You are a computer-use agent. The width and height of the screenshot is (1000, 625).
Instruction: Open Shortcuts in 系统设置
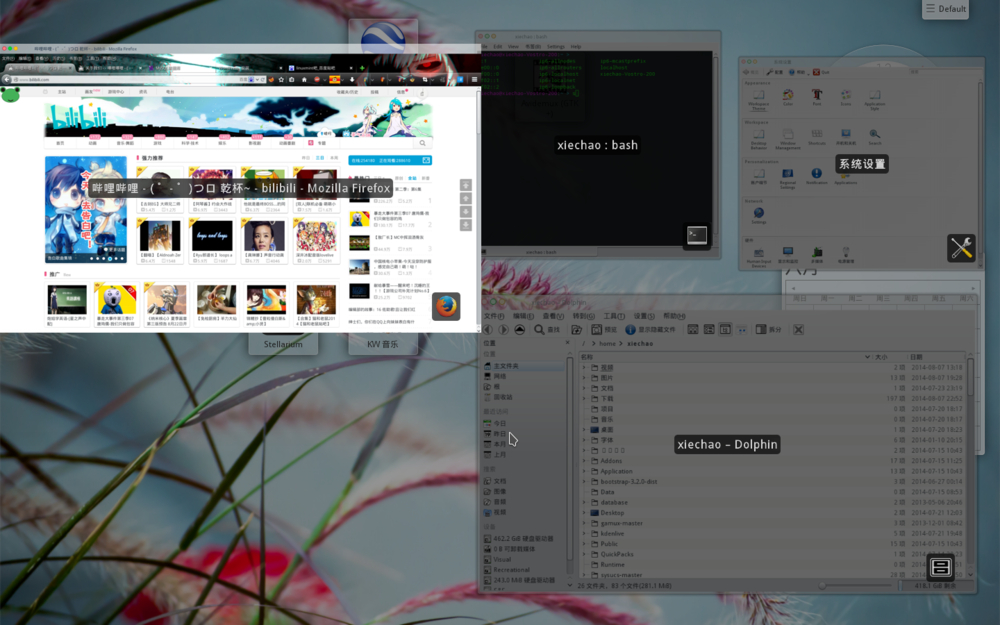pyautogui.click(x=817, y=137)
